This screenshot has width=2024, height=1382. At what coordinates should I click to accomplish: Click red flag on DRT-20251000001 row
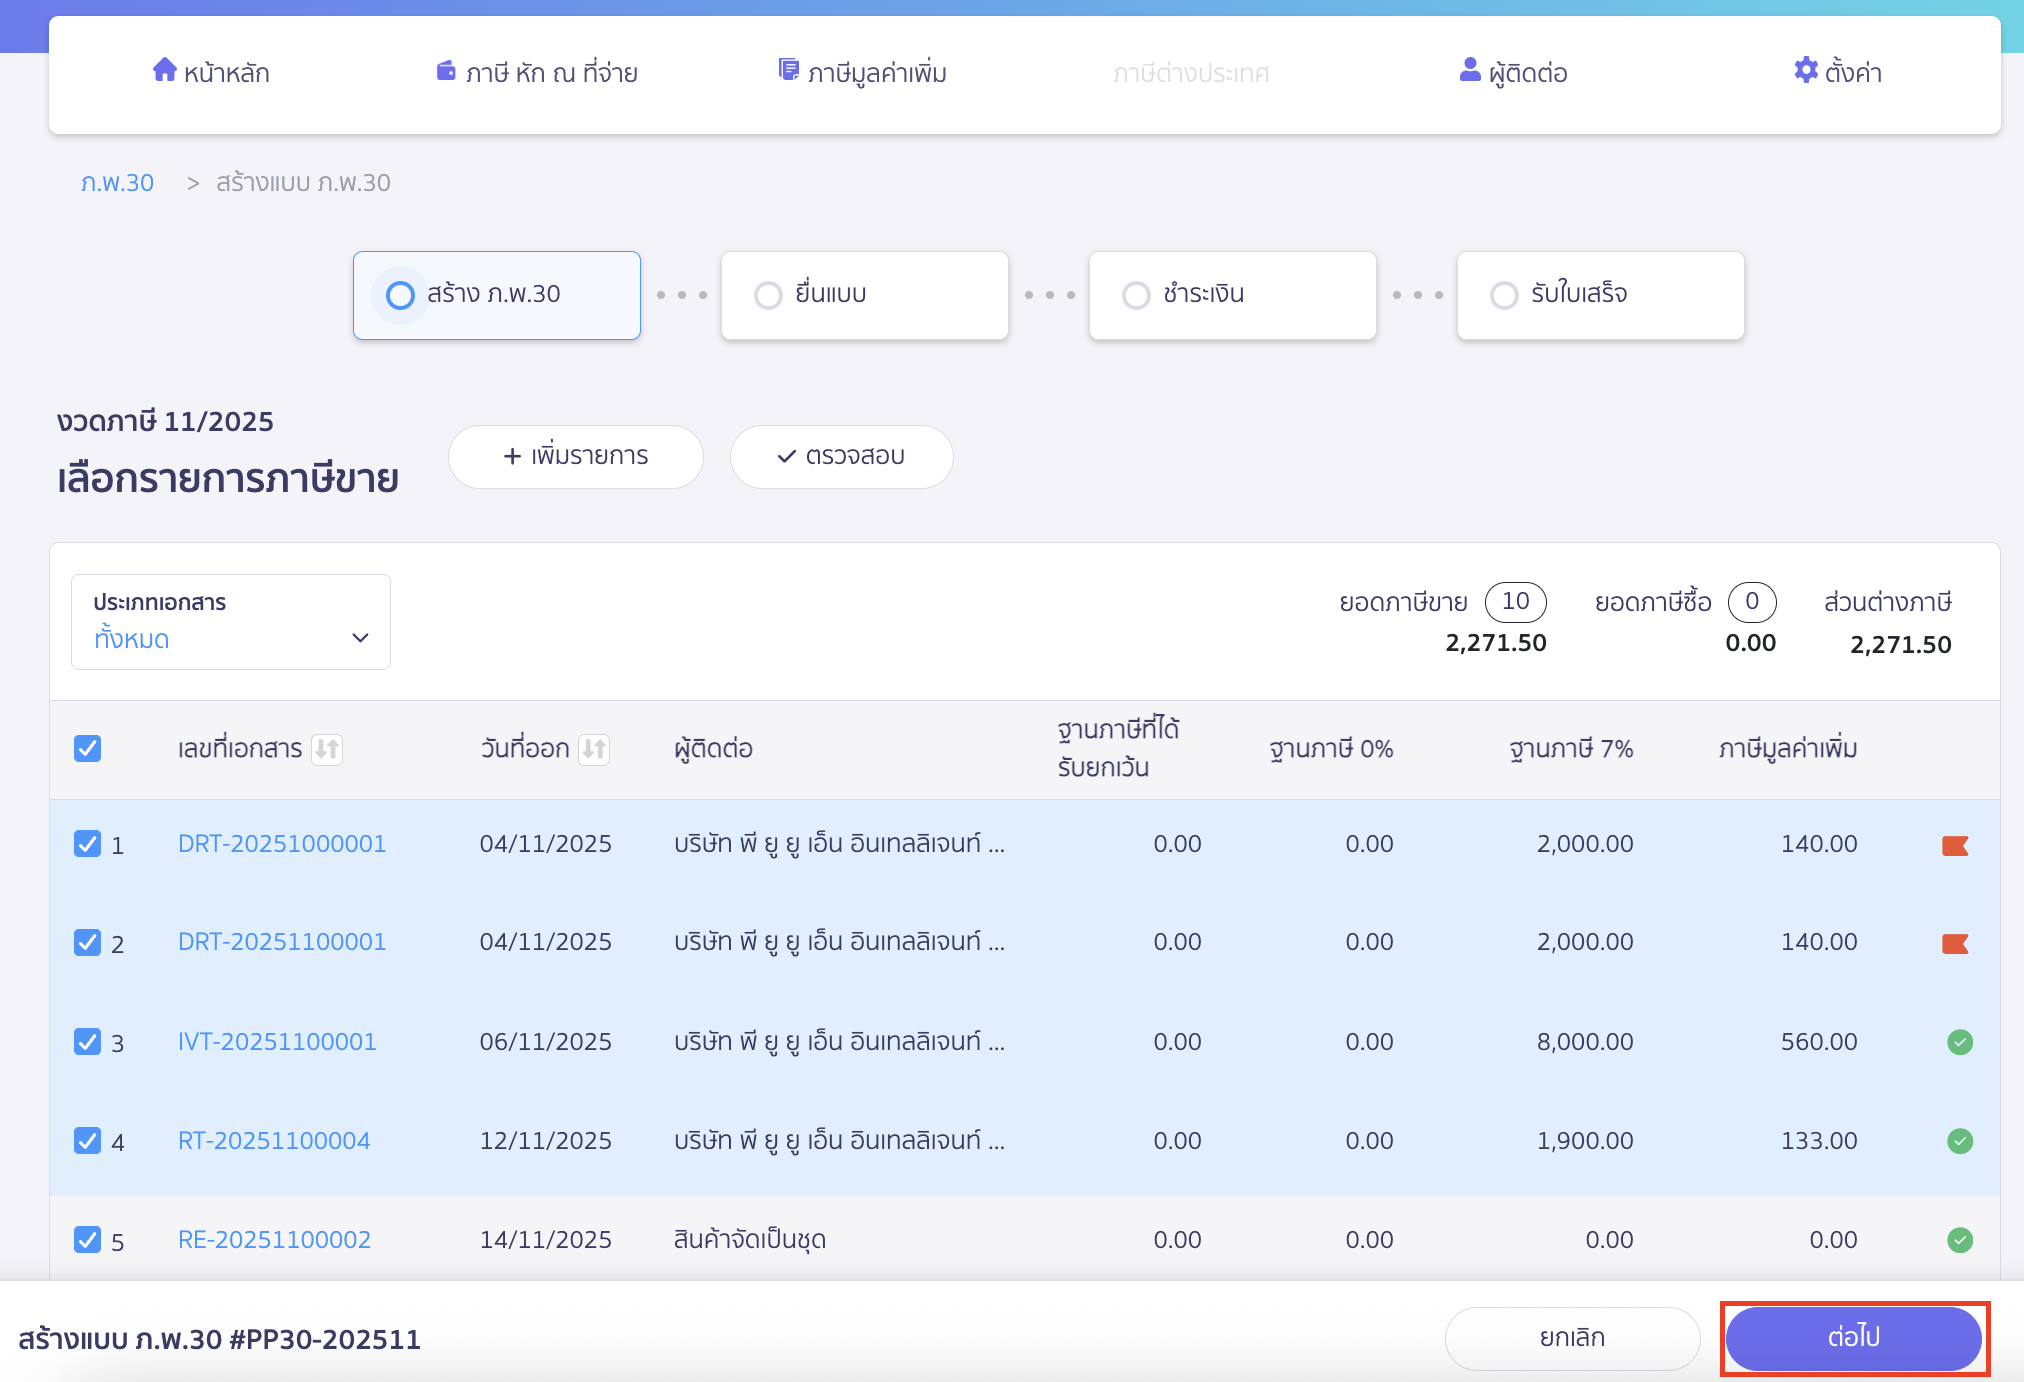1955,846
